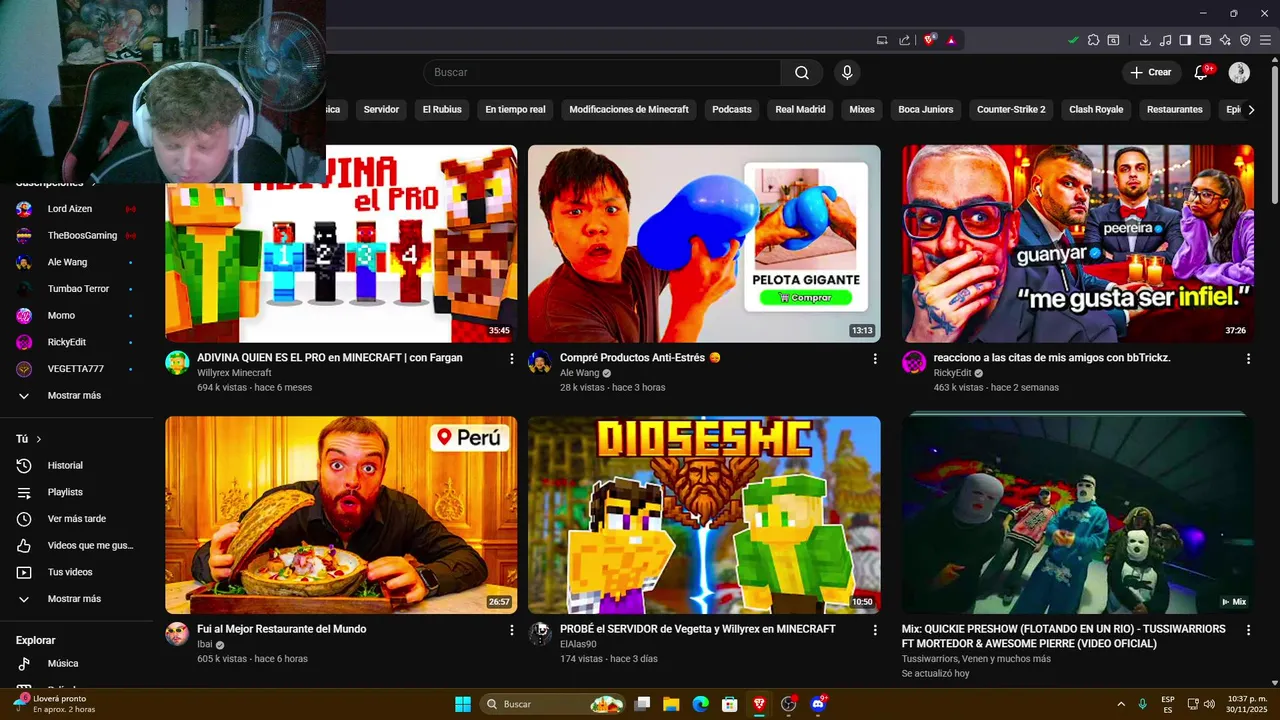Open options menu for PROBÉ el SERVIDOR video
The width and height of the screenshot is (1280, 720).
pyautogui.click(x=875, y=630)
